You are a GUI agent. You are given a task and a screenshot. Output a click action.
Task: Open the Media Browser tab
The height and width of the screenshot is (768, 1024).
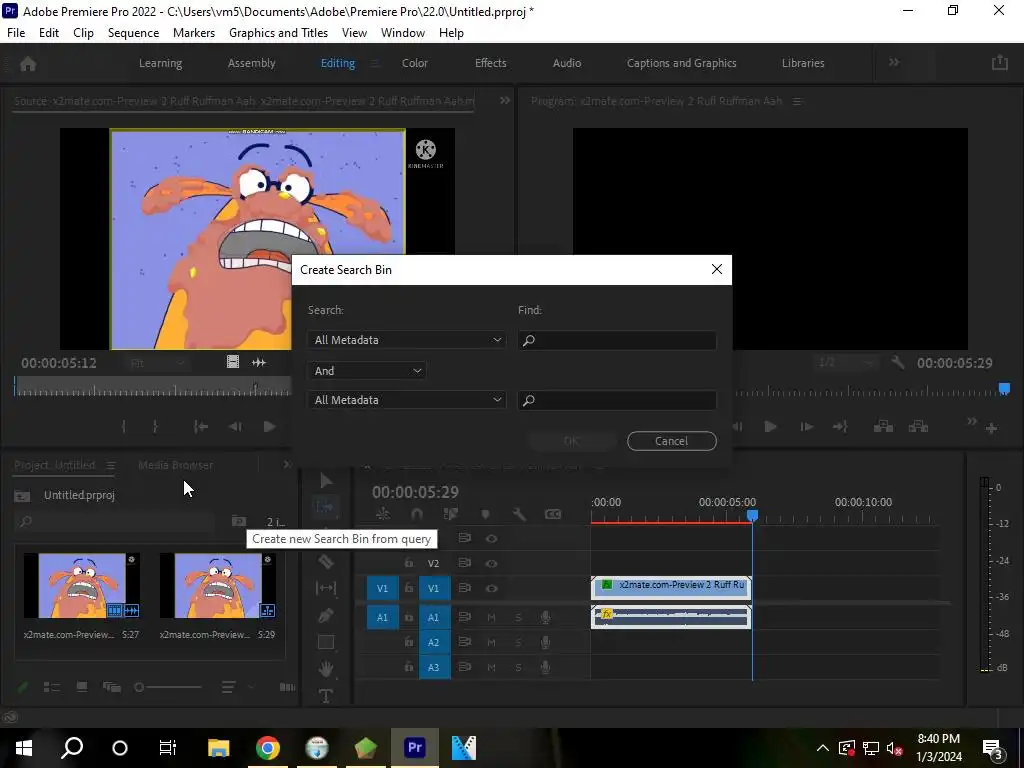[x=175, y=465]
